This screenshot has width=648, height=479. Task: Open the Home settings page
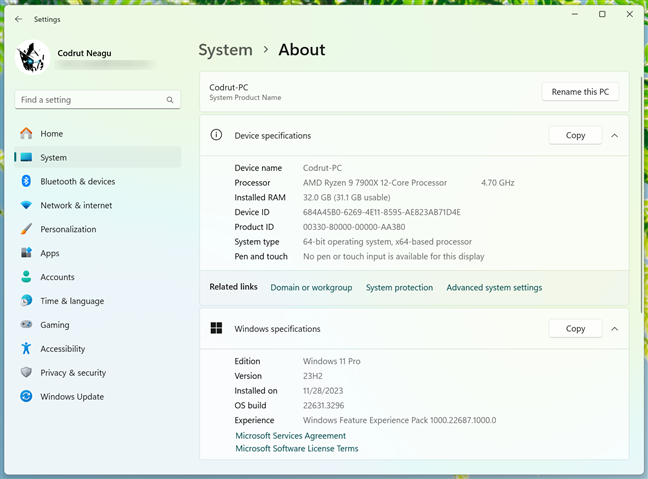(98, 133)
